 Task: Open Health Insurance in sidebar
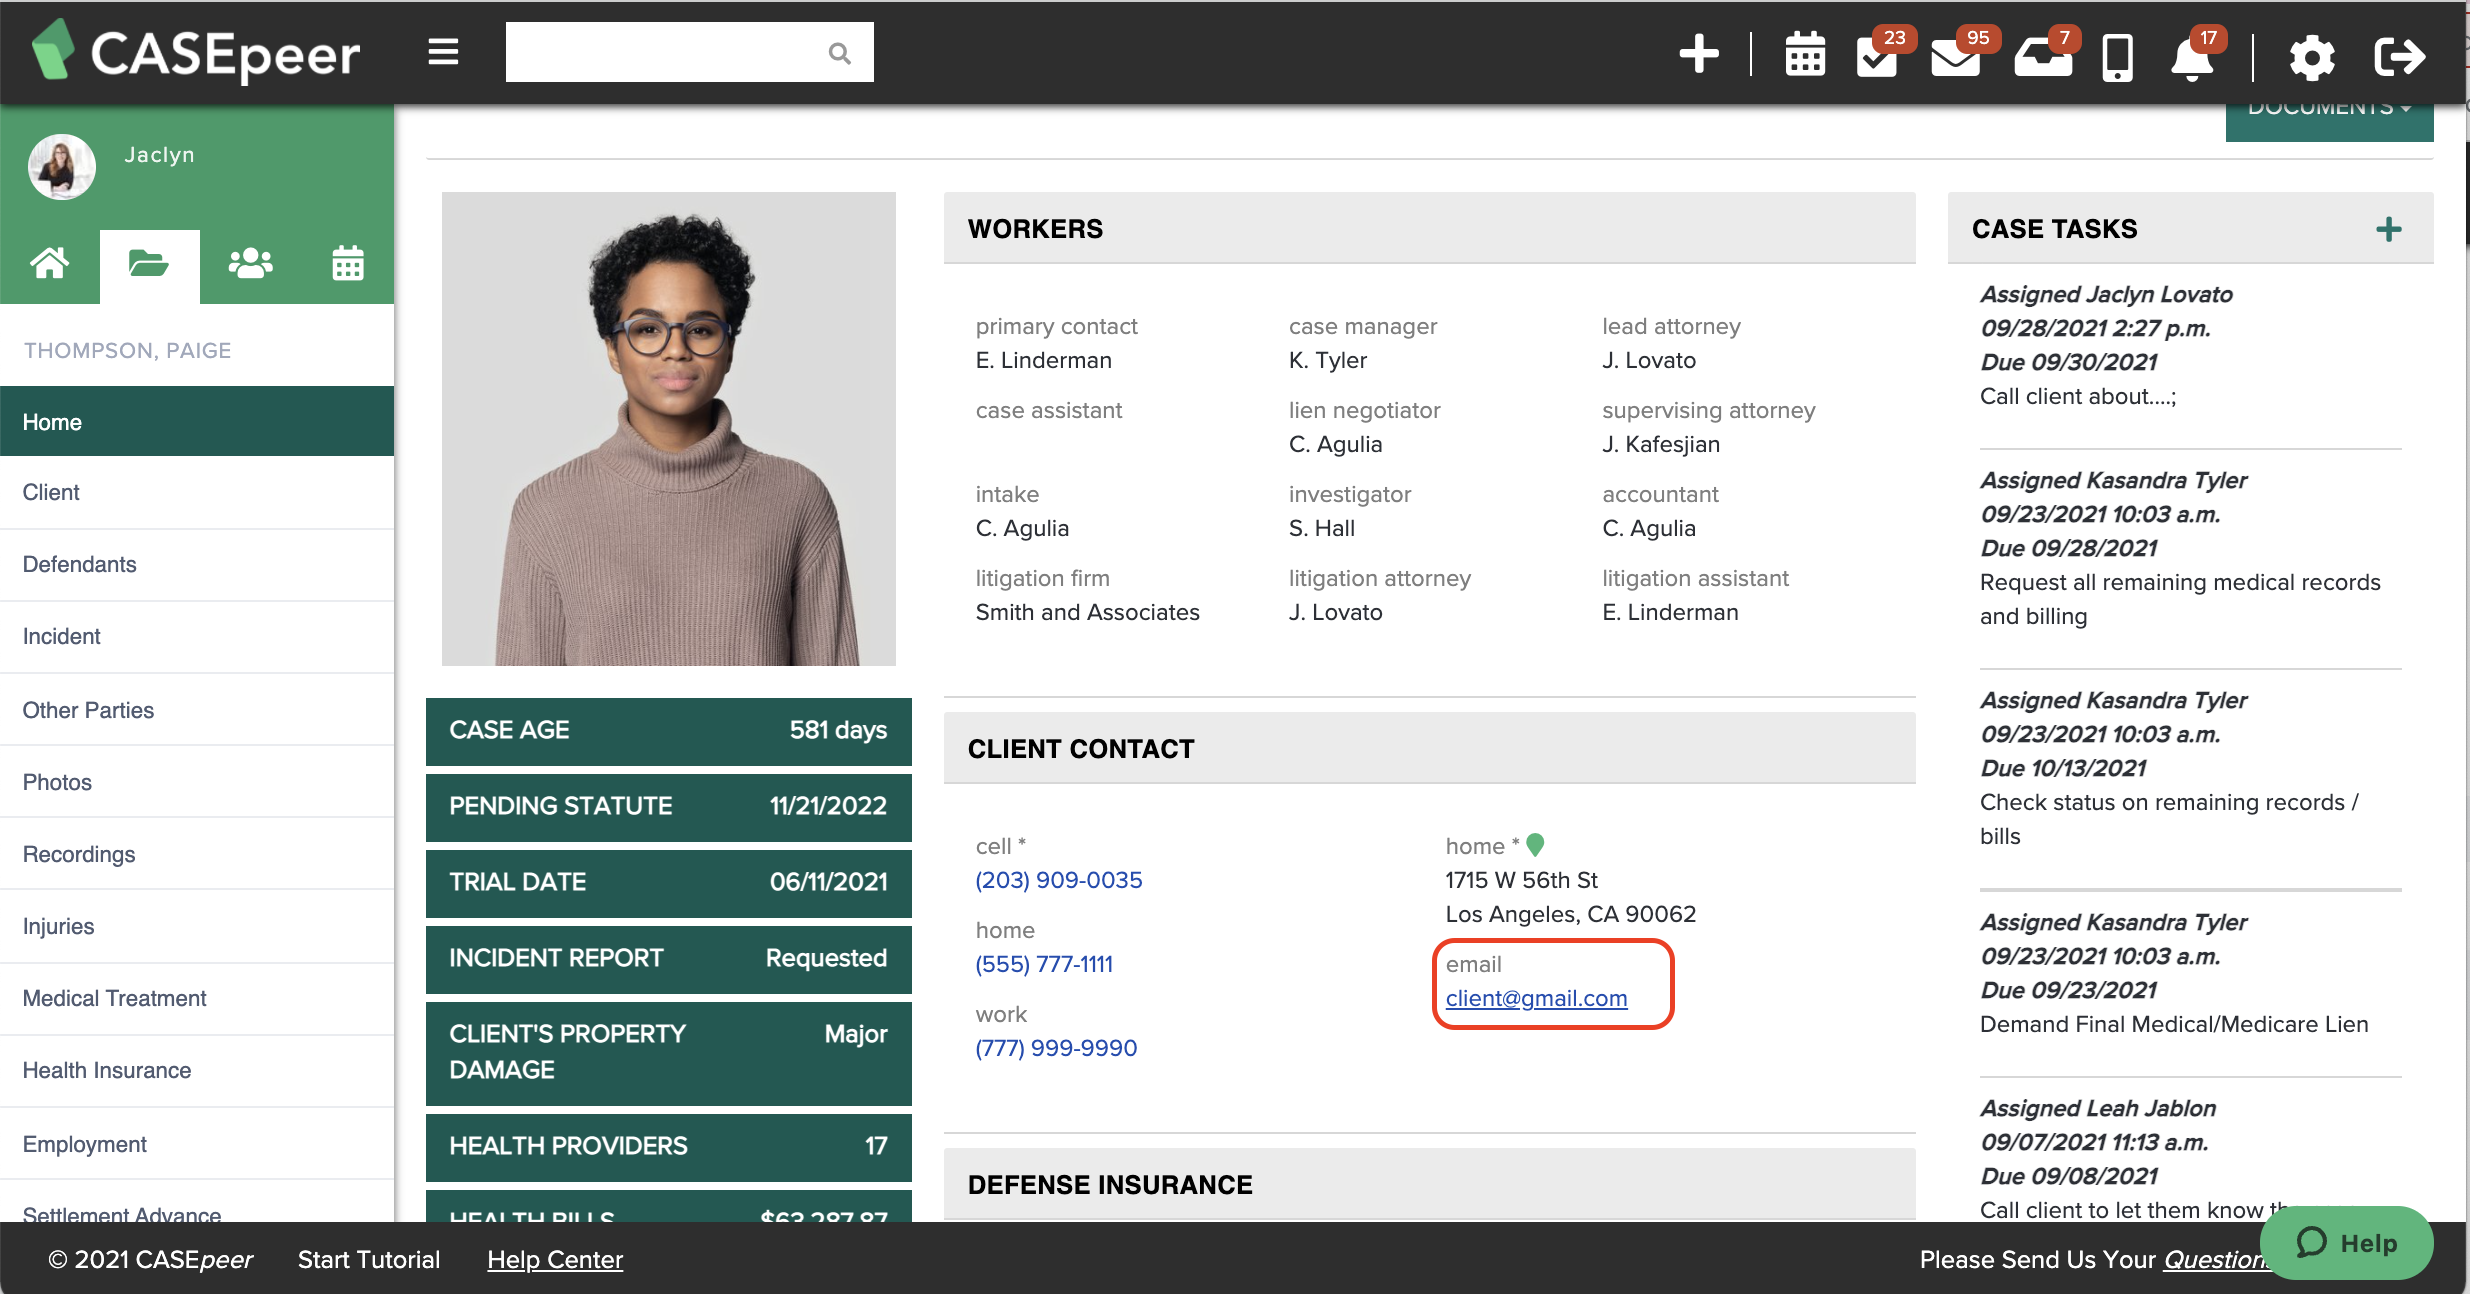pos(197,1071)
